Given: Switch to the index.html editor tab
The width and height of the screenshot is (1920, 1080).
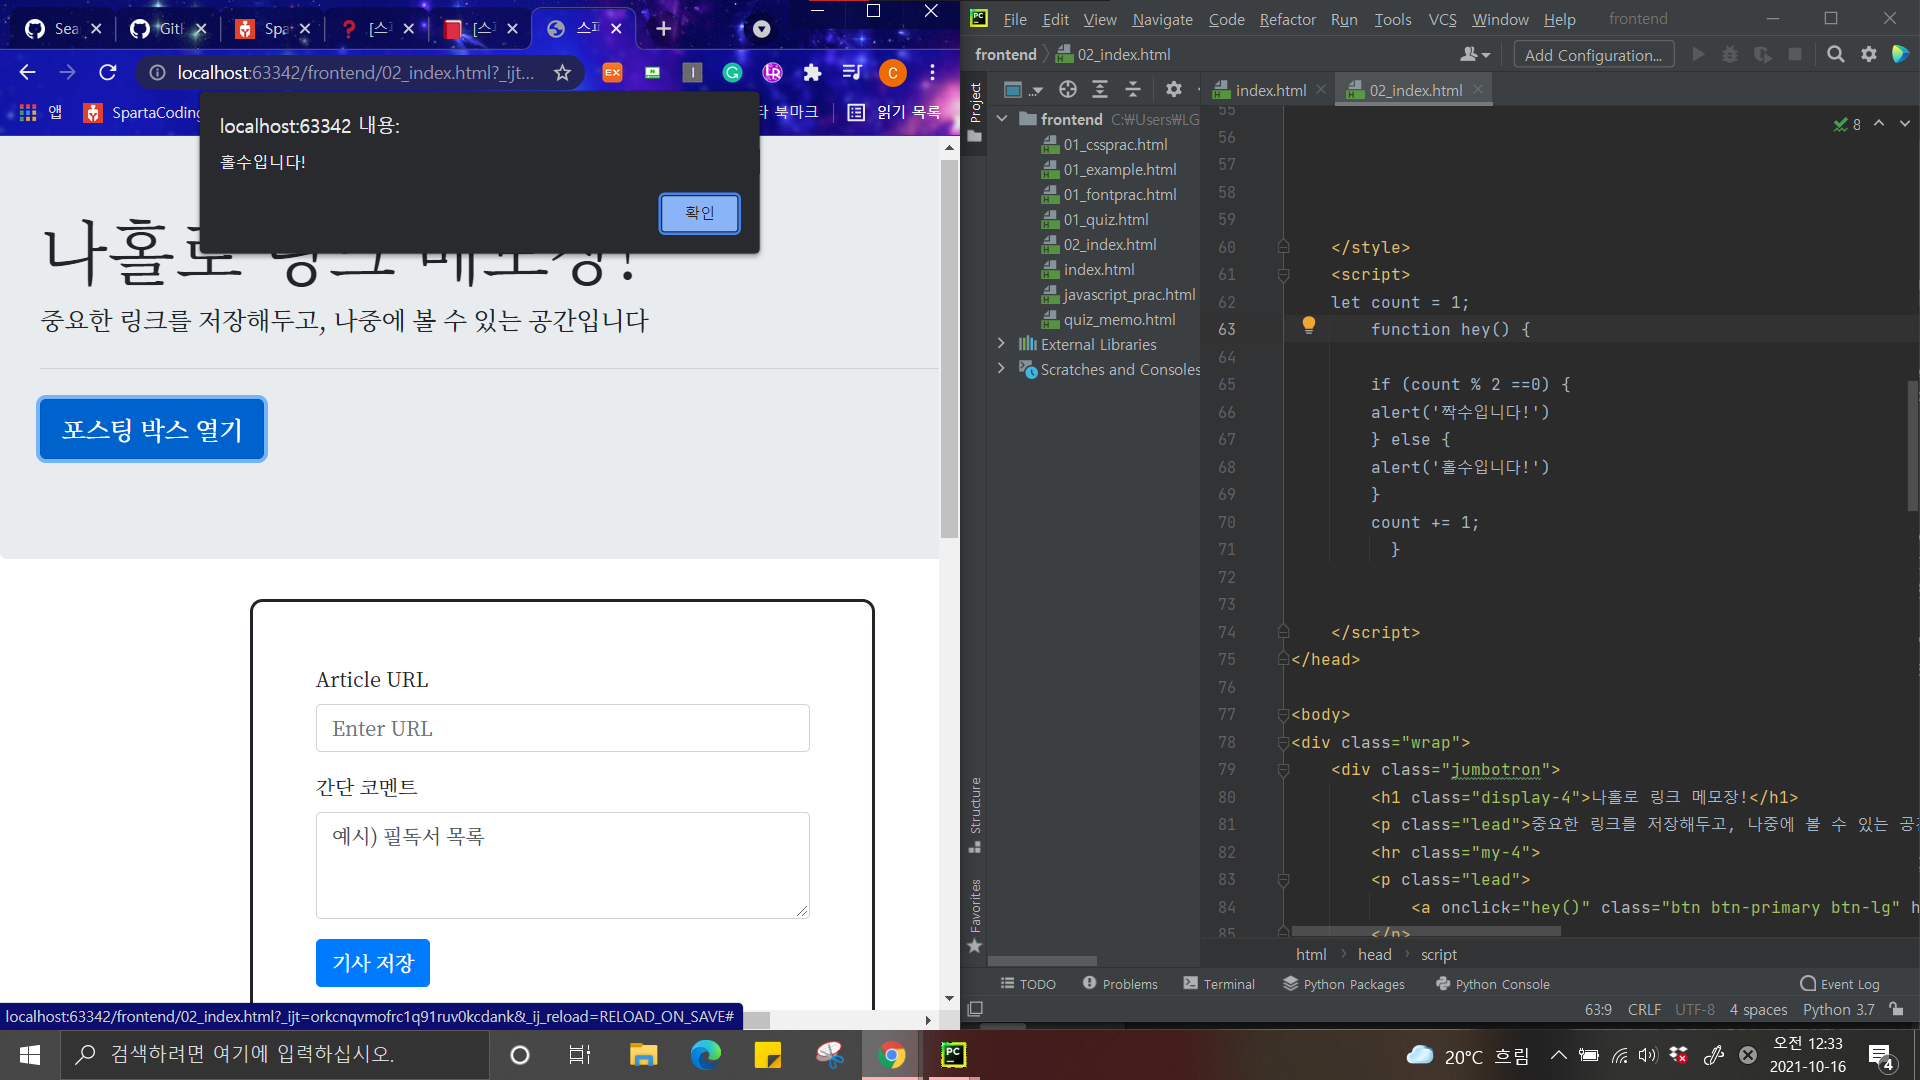Looking at the screenshot, I should [x=1269, y=90].
